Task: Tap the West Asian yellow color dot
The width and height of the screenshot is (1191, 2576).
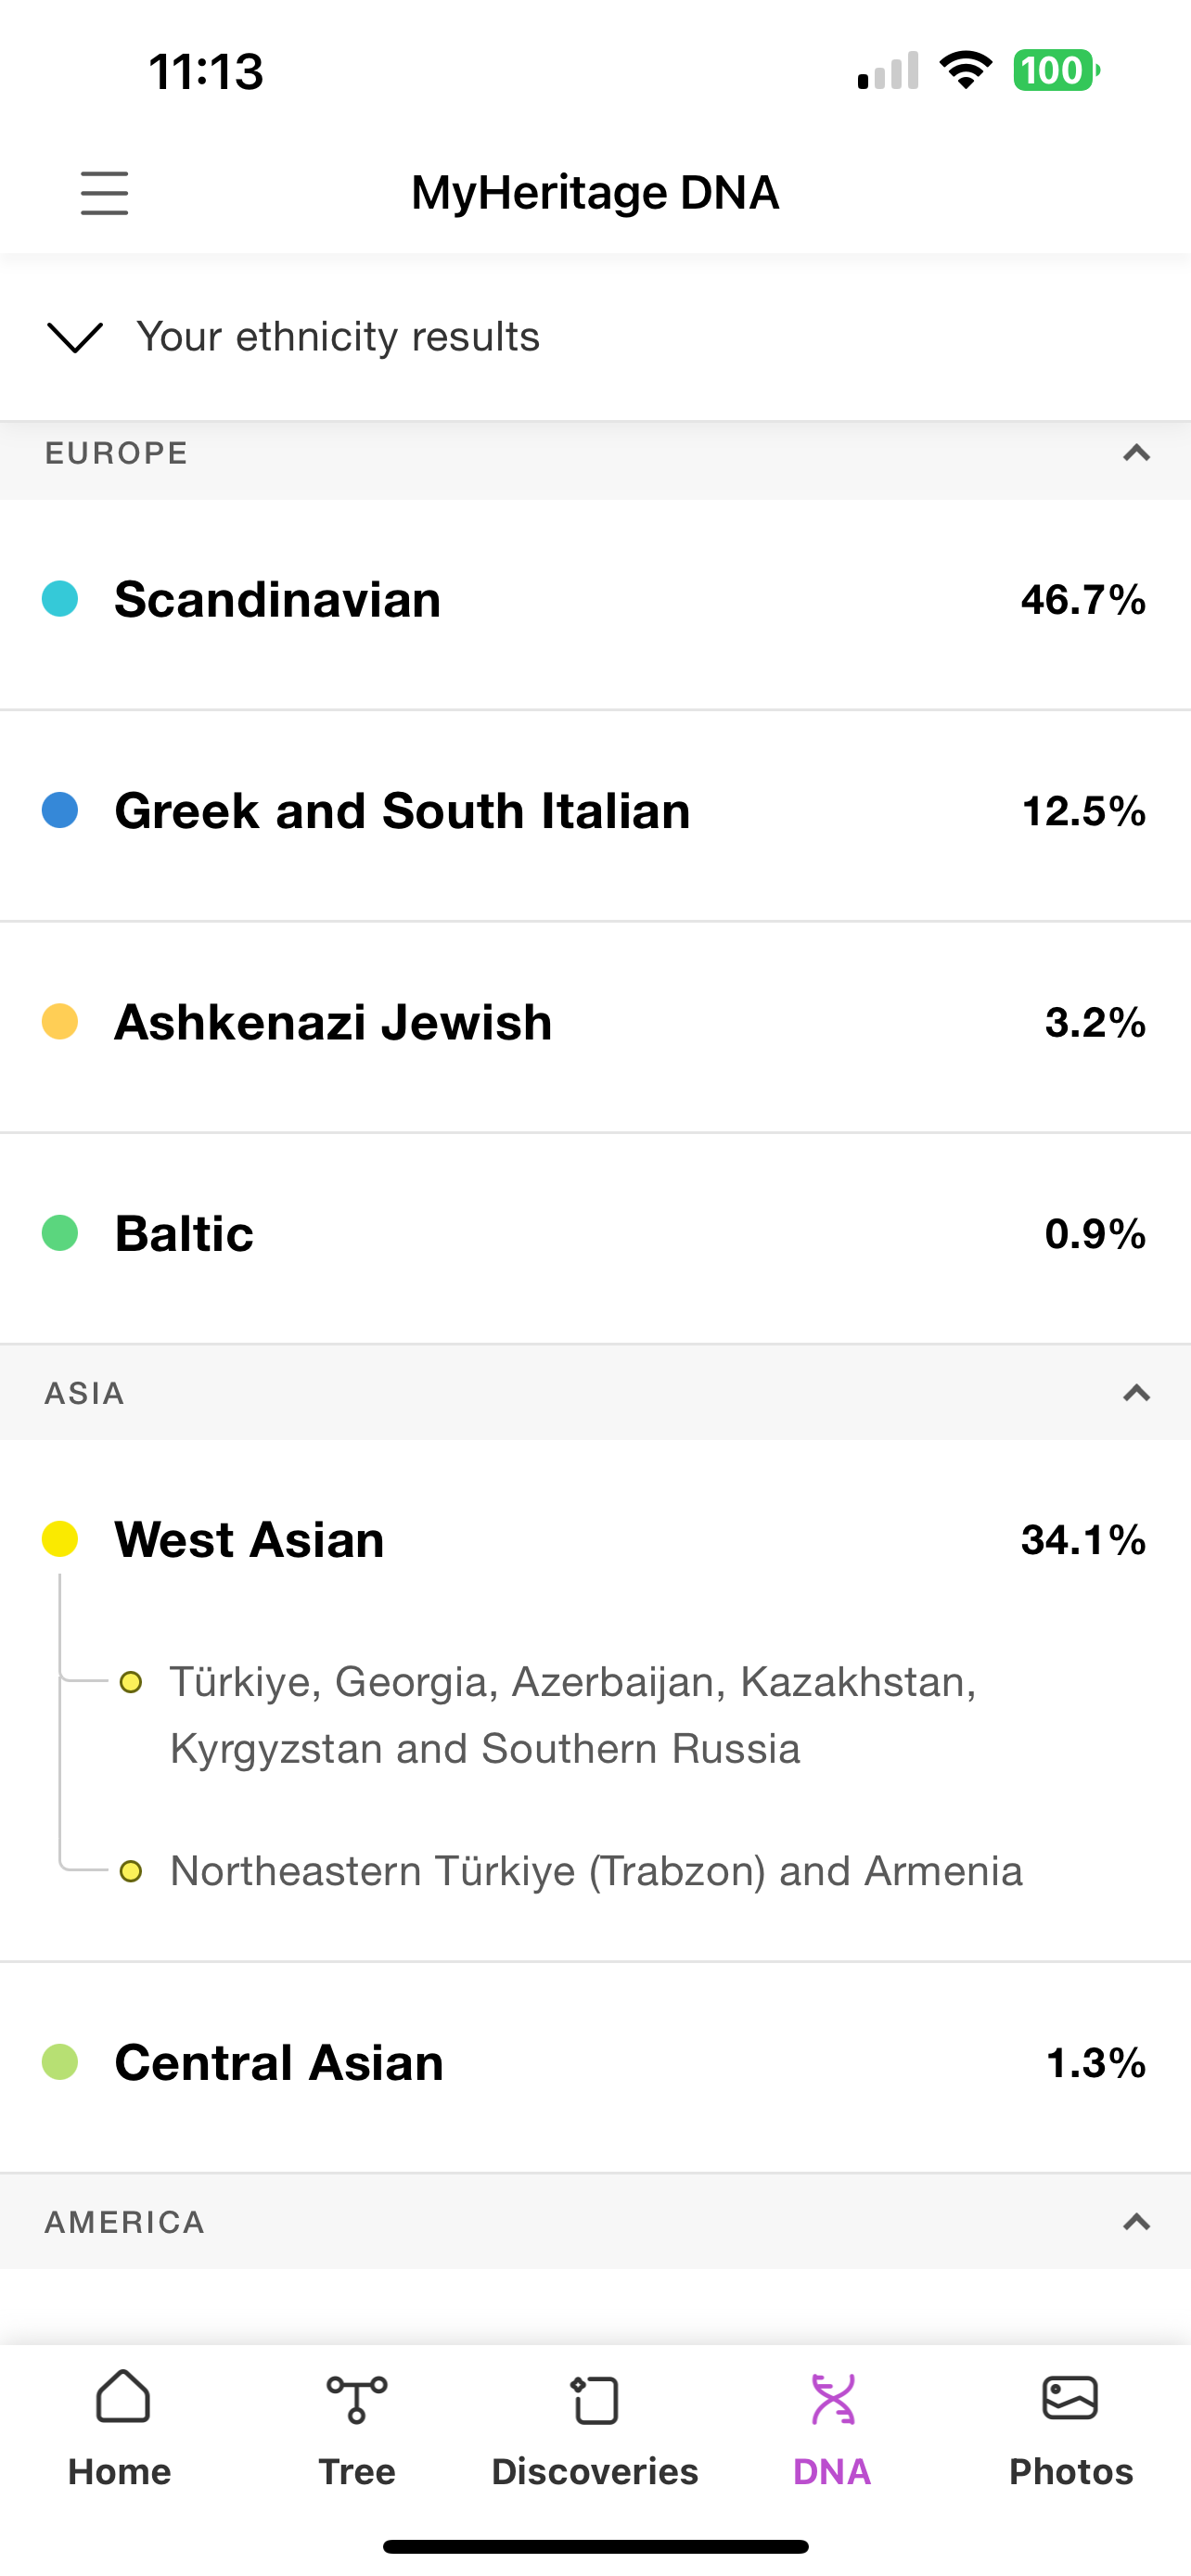Action: [x=60, y=1539]
